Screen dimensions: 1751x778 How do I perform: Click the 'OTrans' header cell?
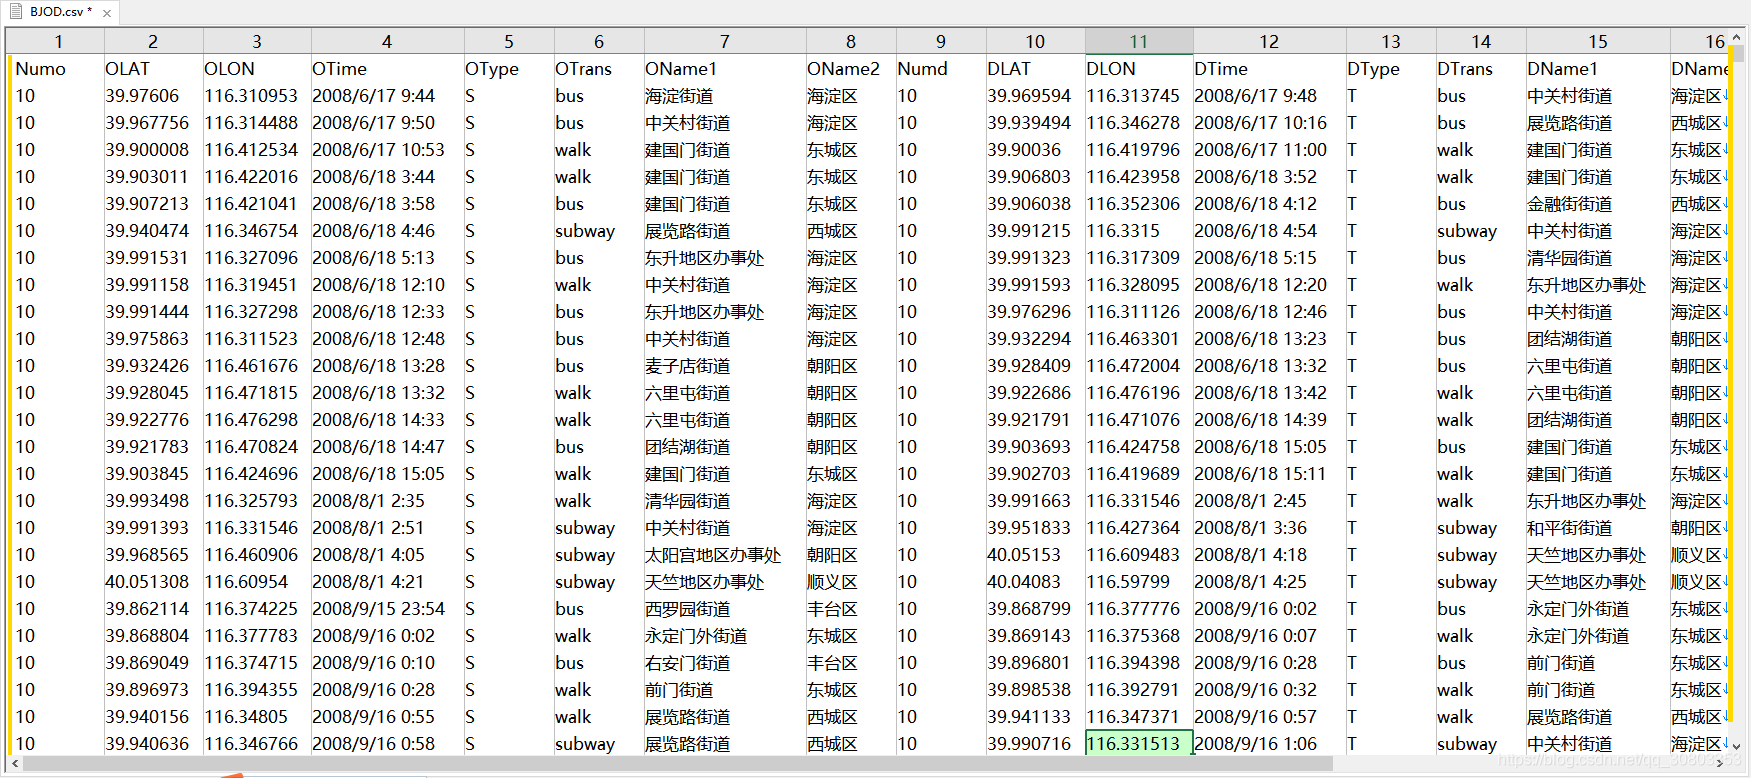pyautogui.click(x=599, y=69)
